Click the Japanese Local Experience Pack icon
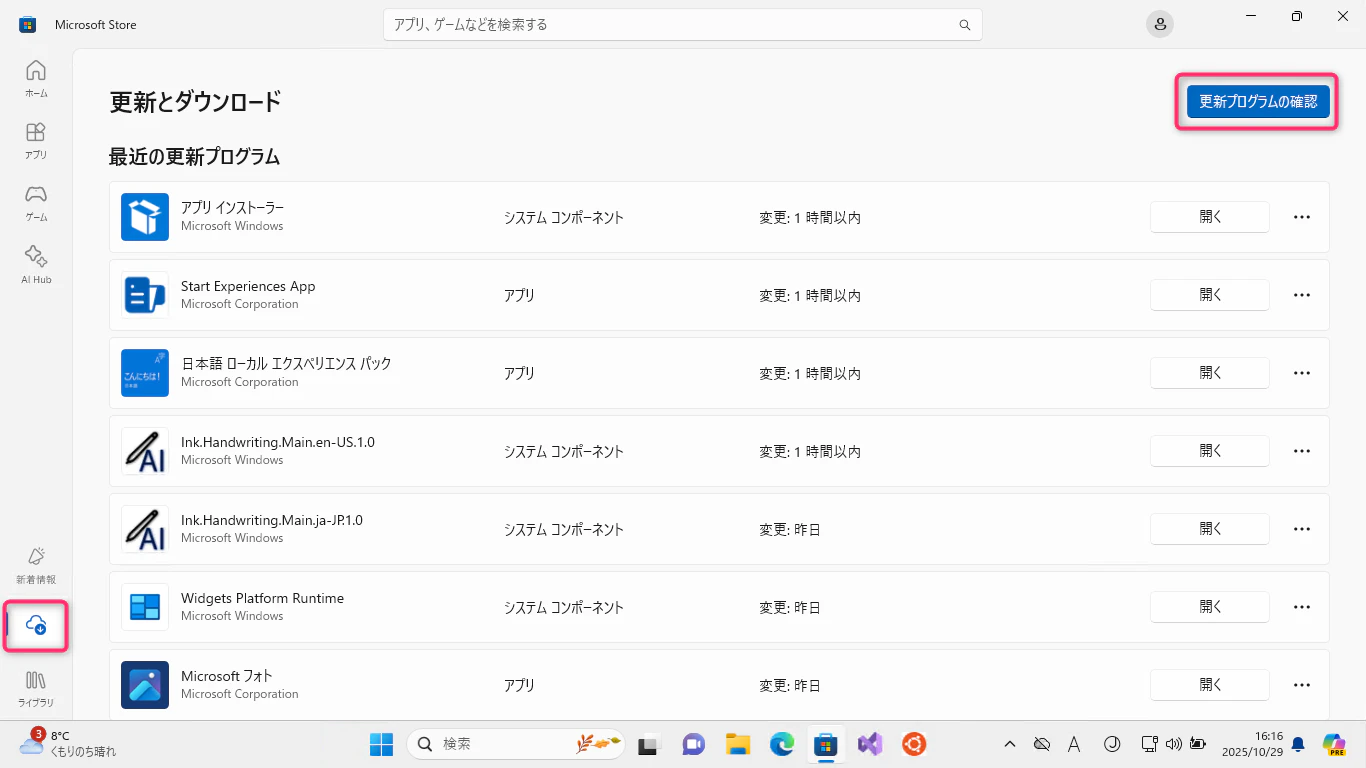Viewport: 1366px width, 768px height. tap(145, 373)
